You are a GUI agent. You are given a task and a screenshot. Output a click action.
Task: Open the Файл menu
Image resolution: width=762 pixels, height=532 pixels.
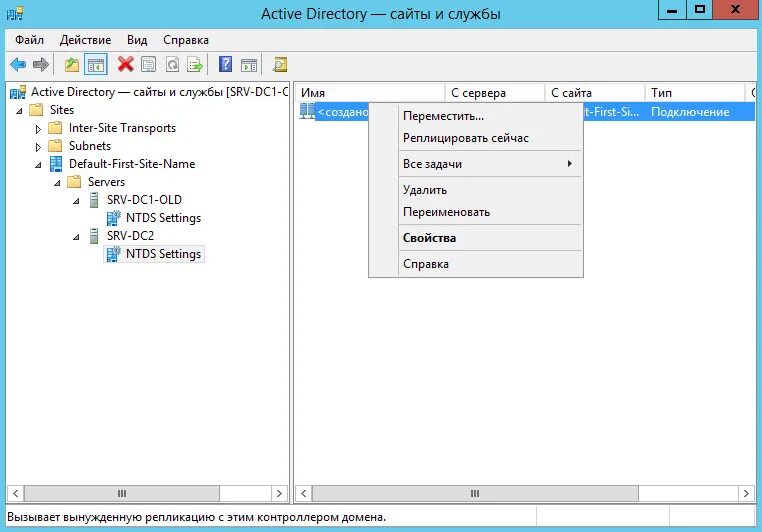pyautogui.click(x=29, y=40)
